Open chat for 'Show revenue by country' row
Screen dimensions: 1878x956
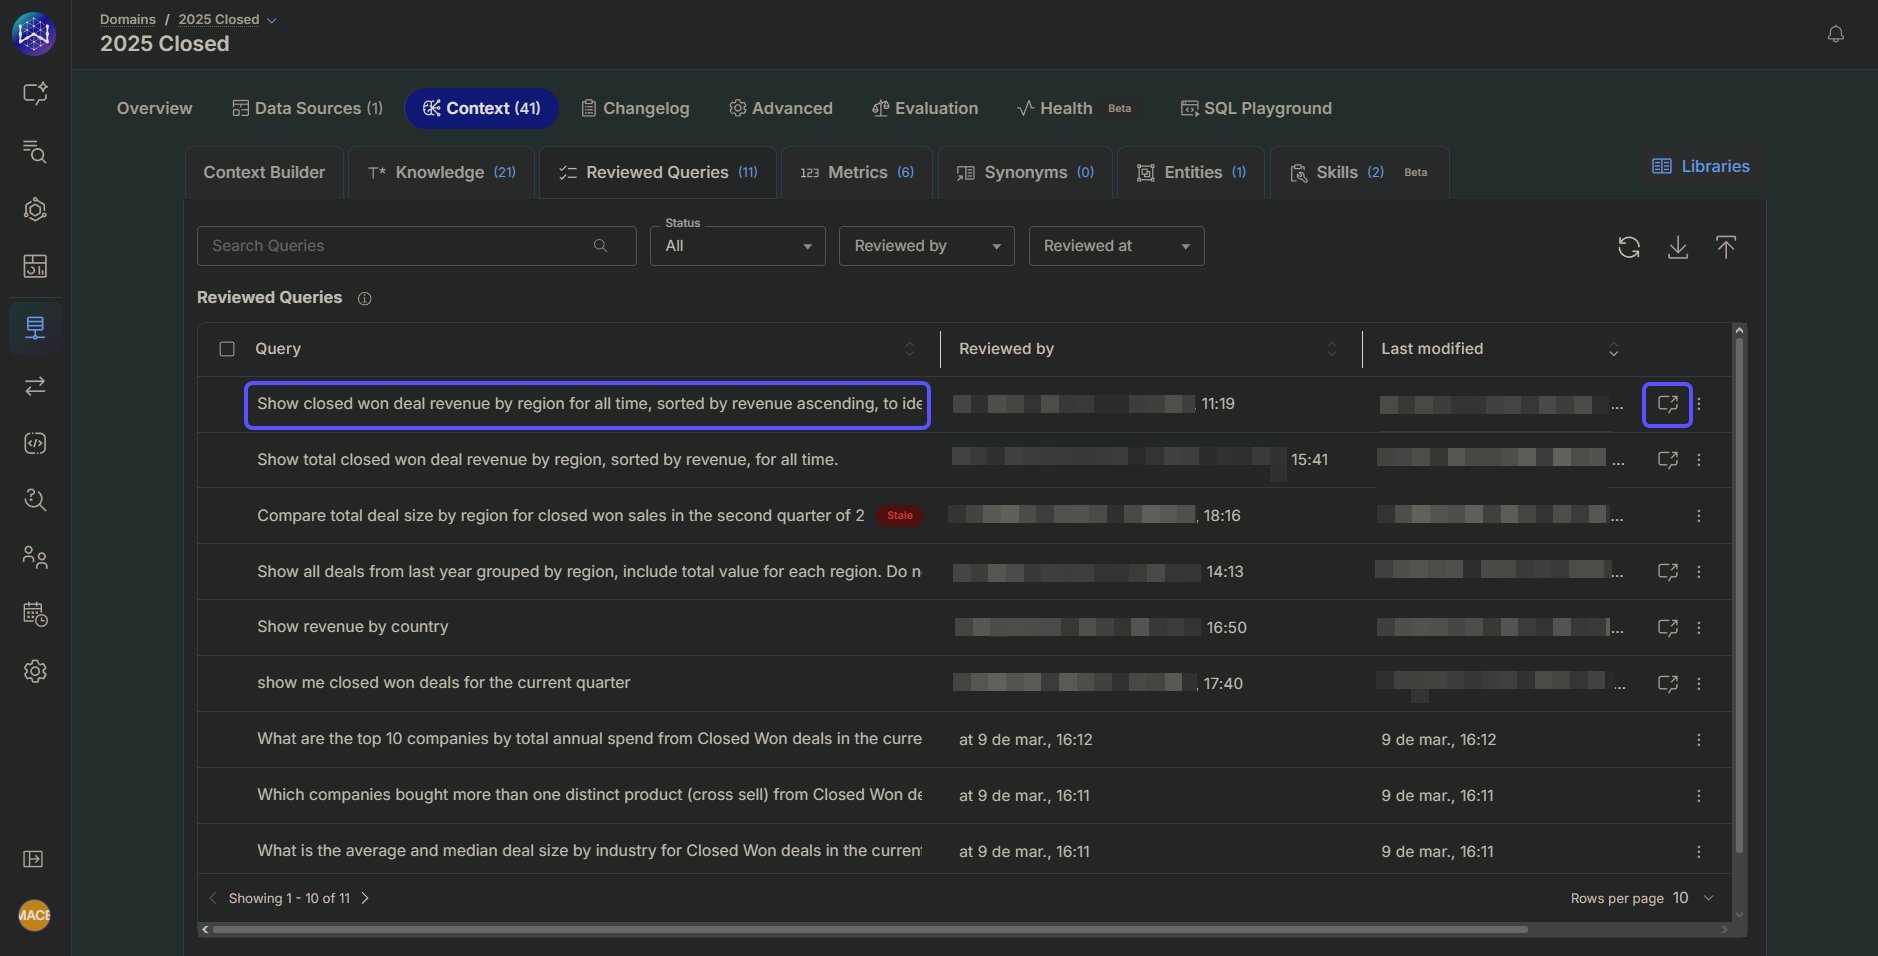click(1668, 627)
